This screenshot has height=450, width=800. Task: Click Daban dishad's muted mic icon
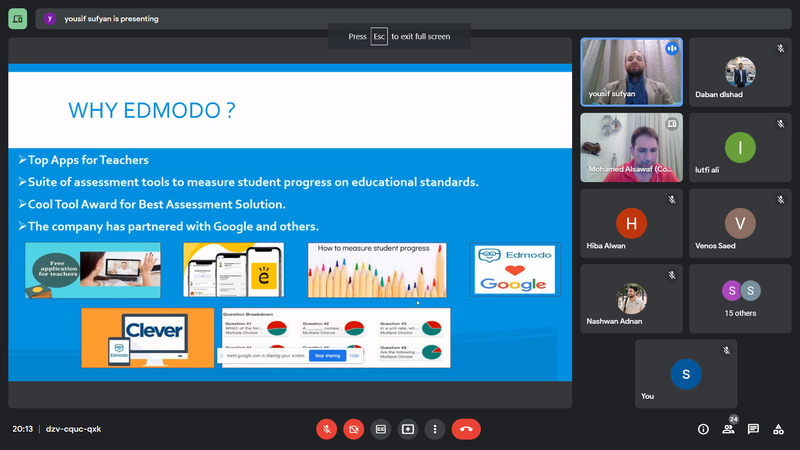(x=781, y=48)
